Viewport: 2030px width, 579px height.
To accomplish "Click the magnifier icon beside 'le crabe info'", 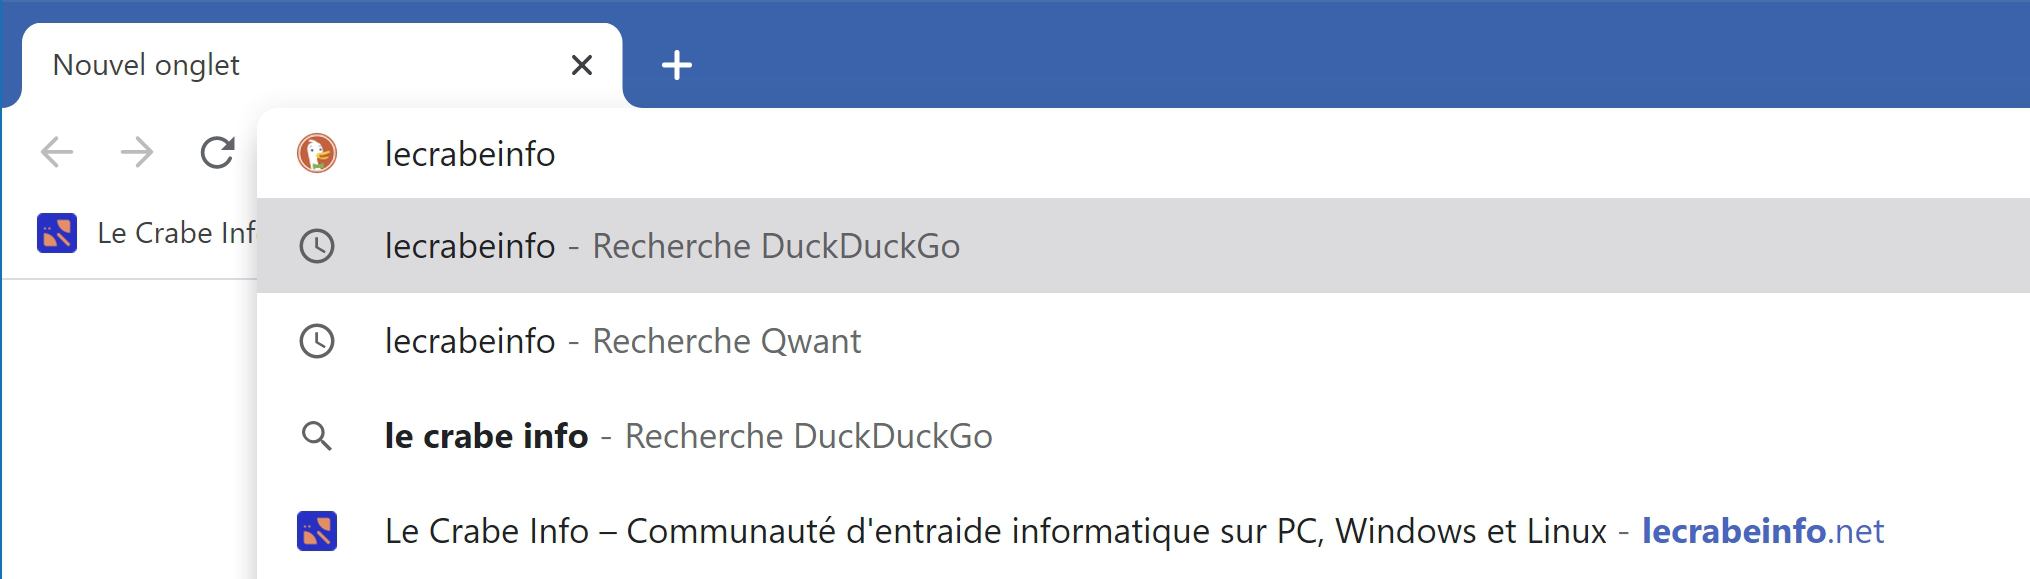I will [317, 436].
